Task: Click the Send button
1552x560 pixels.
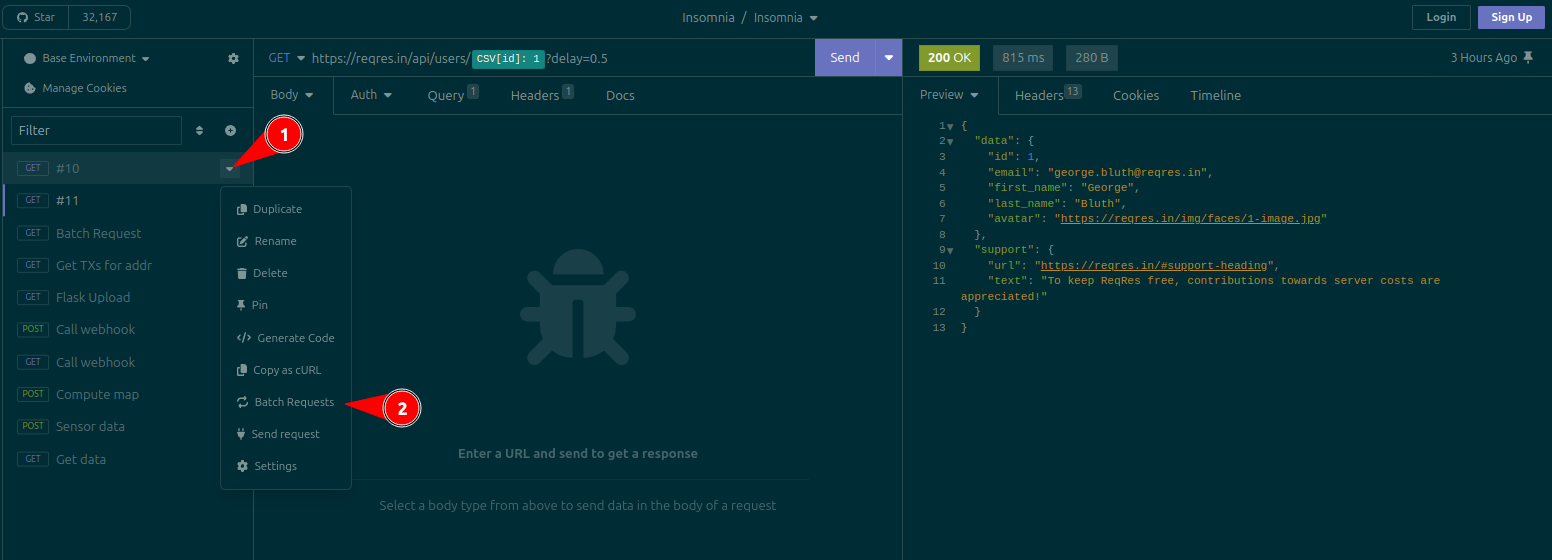Action: pyautogui.click(x=845, y=58)
